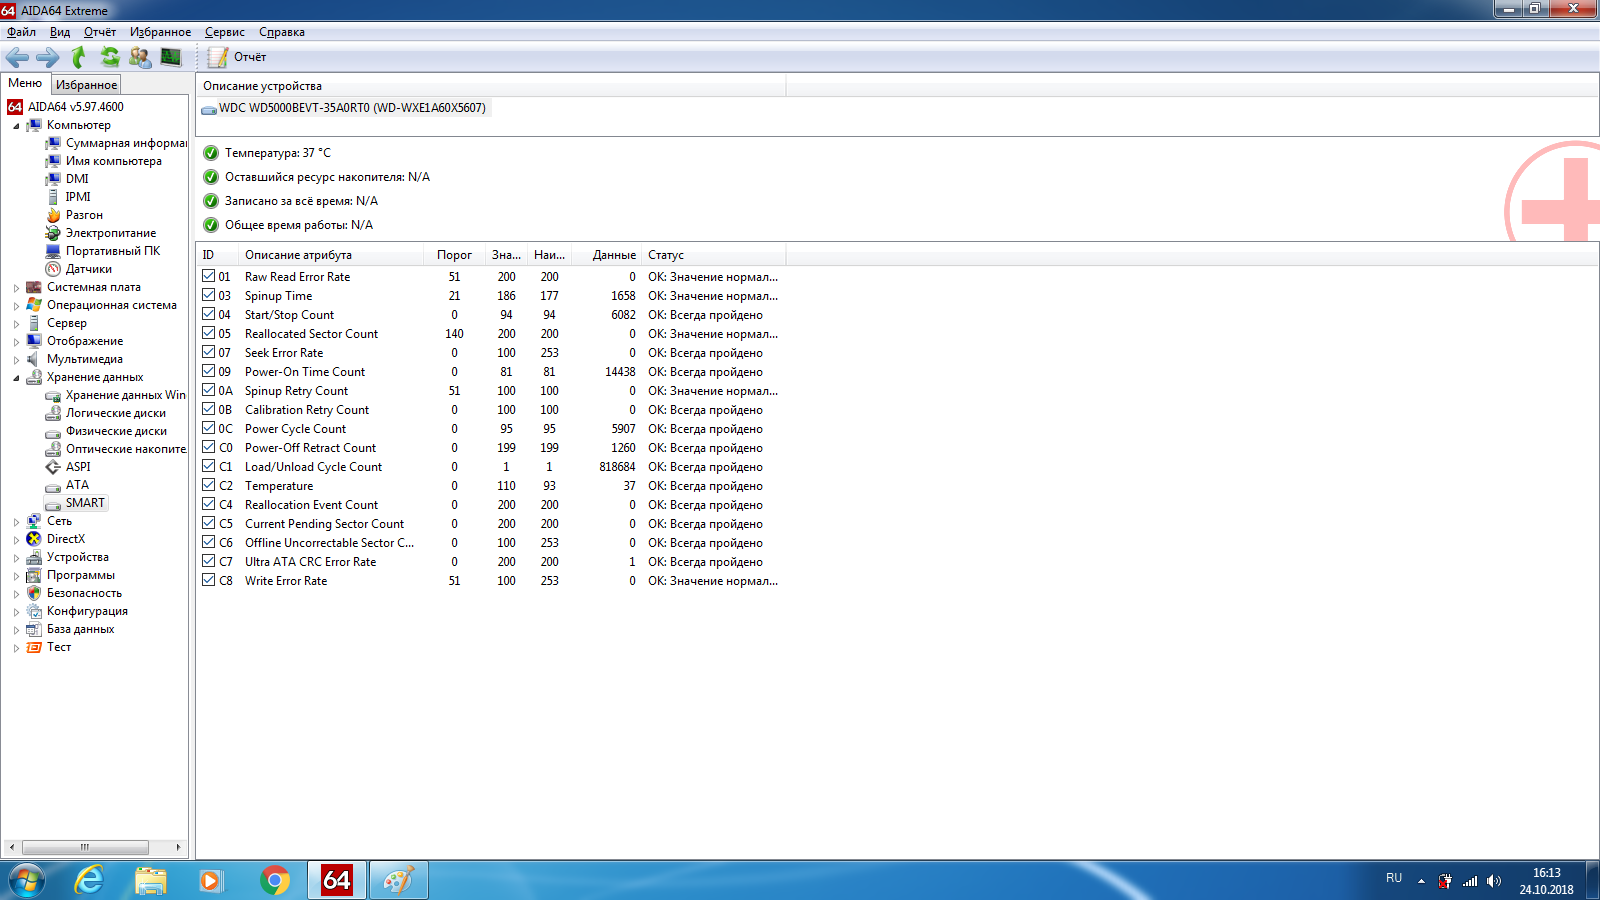Collapse the Хранение данных node

(x=16, y=378)
